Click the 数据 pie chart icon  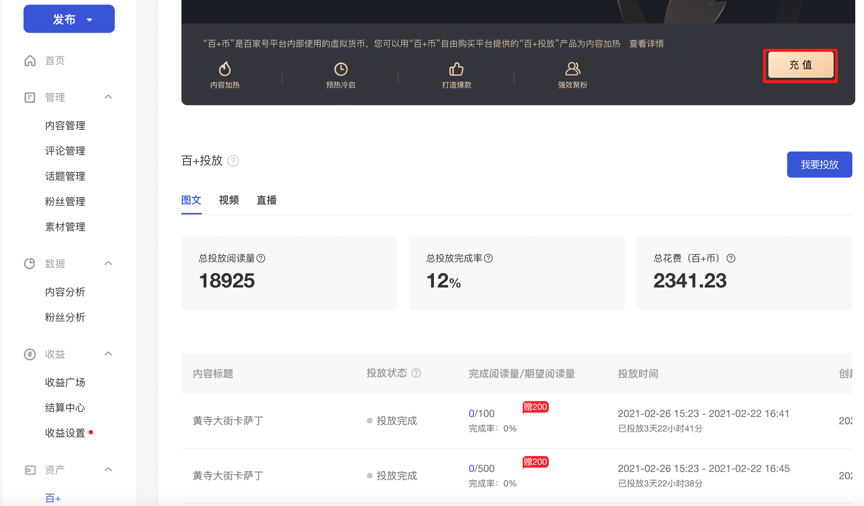point(30,263)
